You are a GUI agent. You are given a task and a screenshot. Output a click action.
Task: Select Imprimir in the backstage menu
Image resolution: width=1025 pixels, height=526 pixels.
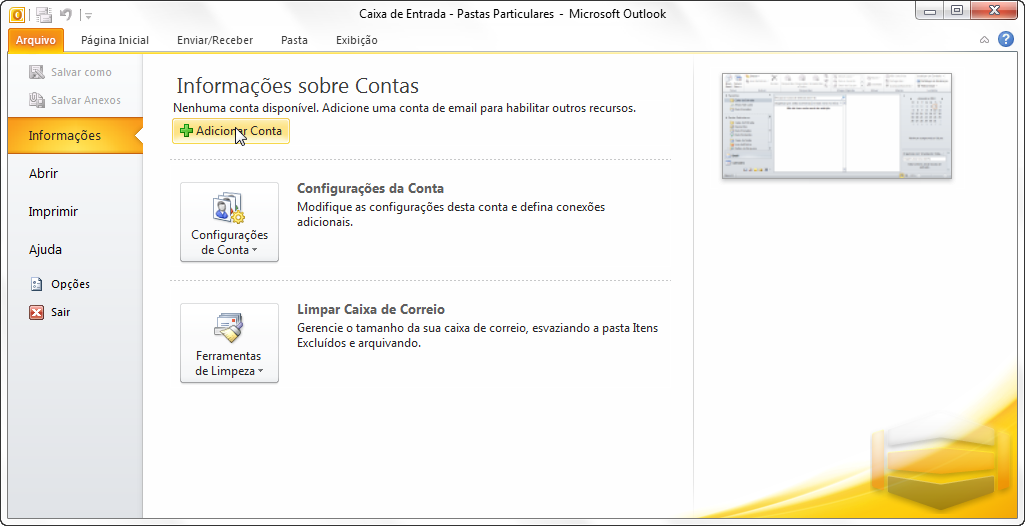[x=53, y=211]
